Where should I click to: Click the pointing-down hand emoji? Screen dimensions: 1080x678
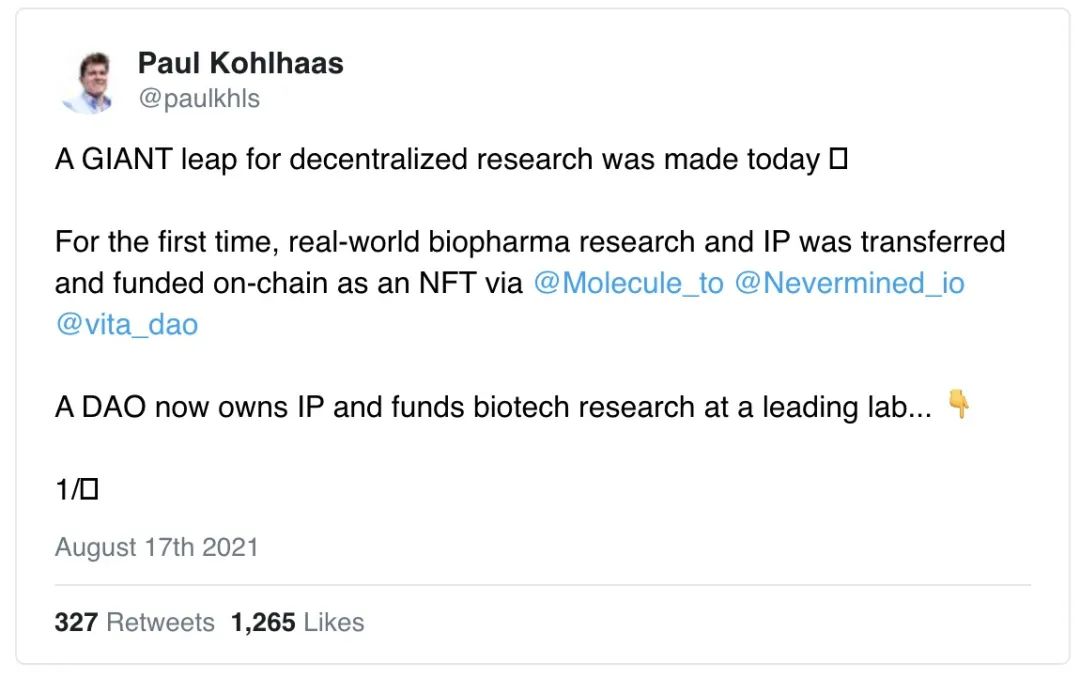(x=959, y=404)
